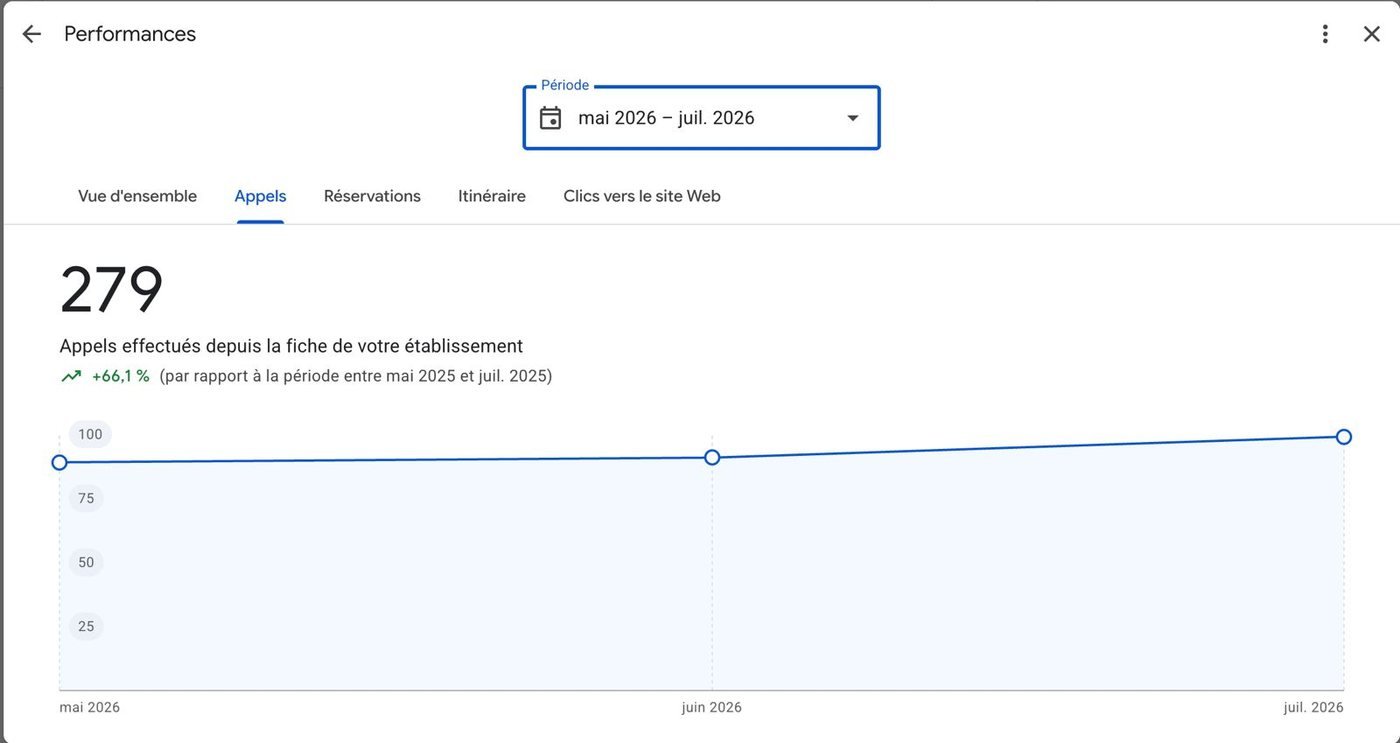Open the three-dot more options menu
Viewport: 1400px width, 743px height.
1325,34
